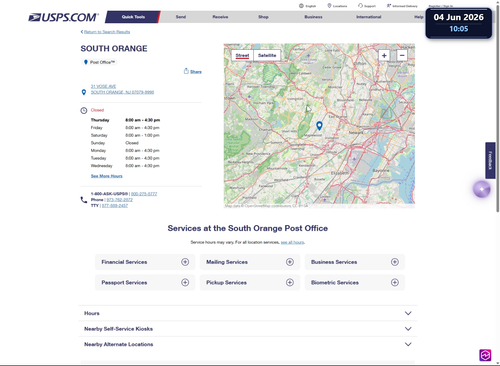Viewport: 500px width, 366px height.
Task: Open the 31 Vose Ave address link
Action: (x=122, y=89)
